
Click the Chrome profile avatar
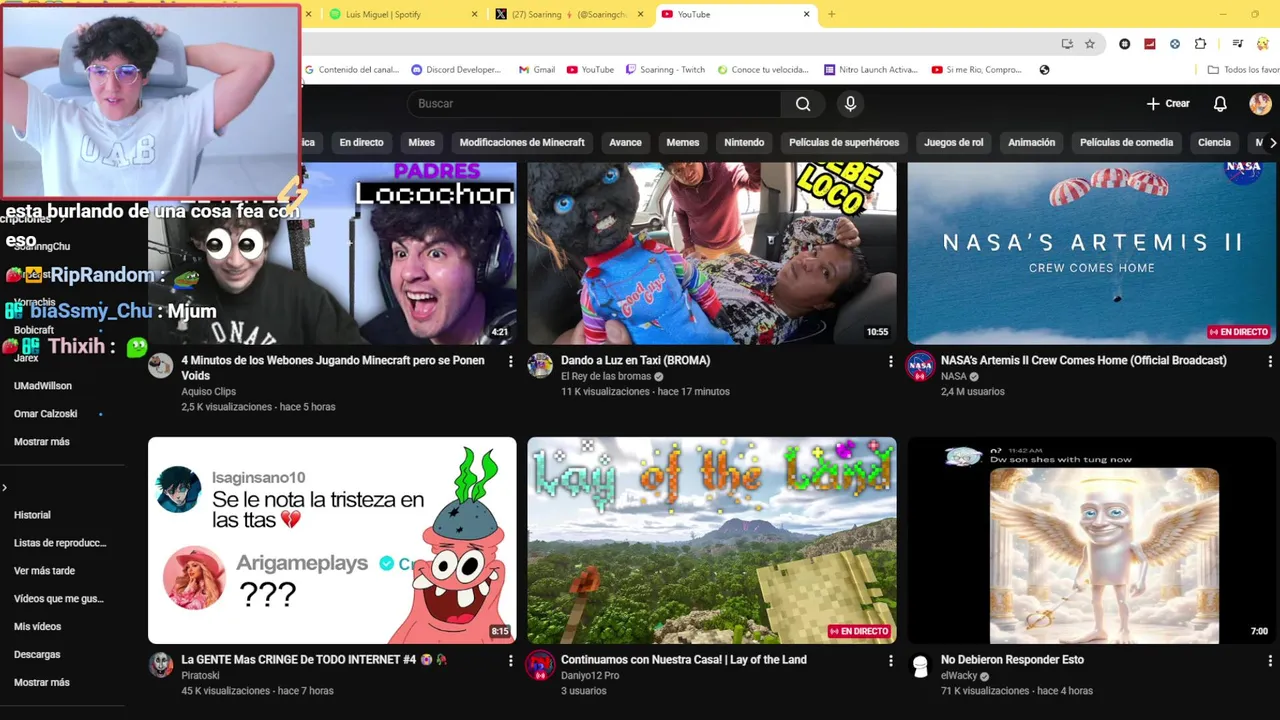tap(1263, 44)
